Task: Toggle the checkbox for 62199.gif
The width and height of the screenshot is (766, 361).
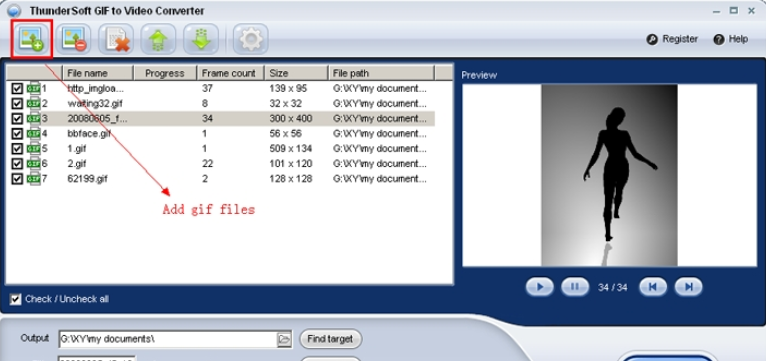Action: [x=17, y=179]
